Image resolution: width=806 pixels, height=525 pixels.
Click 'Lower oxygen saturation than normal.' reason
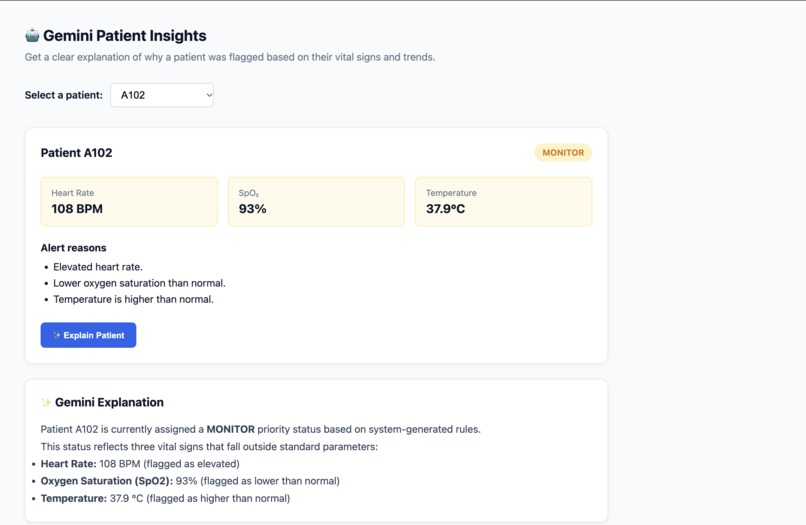[139, 283]
